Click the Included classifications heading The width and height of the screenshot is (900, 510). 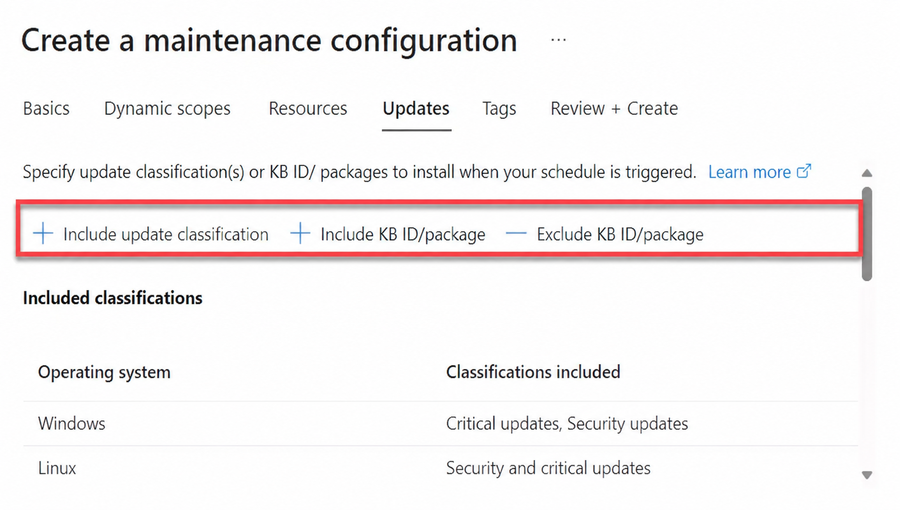[112, 298]
